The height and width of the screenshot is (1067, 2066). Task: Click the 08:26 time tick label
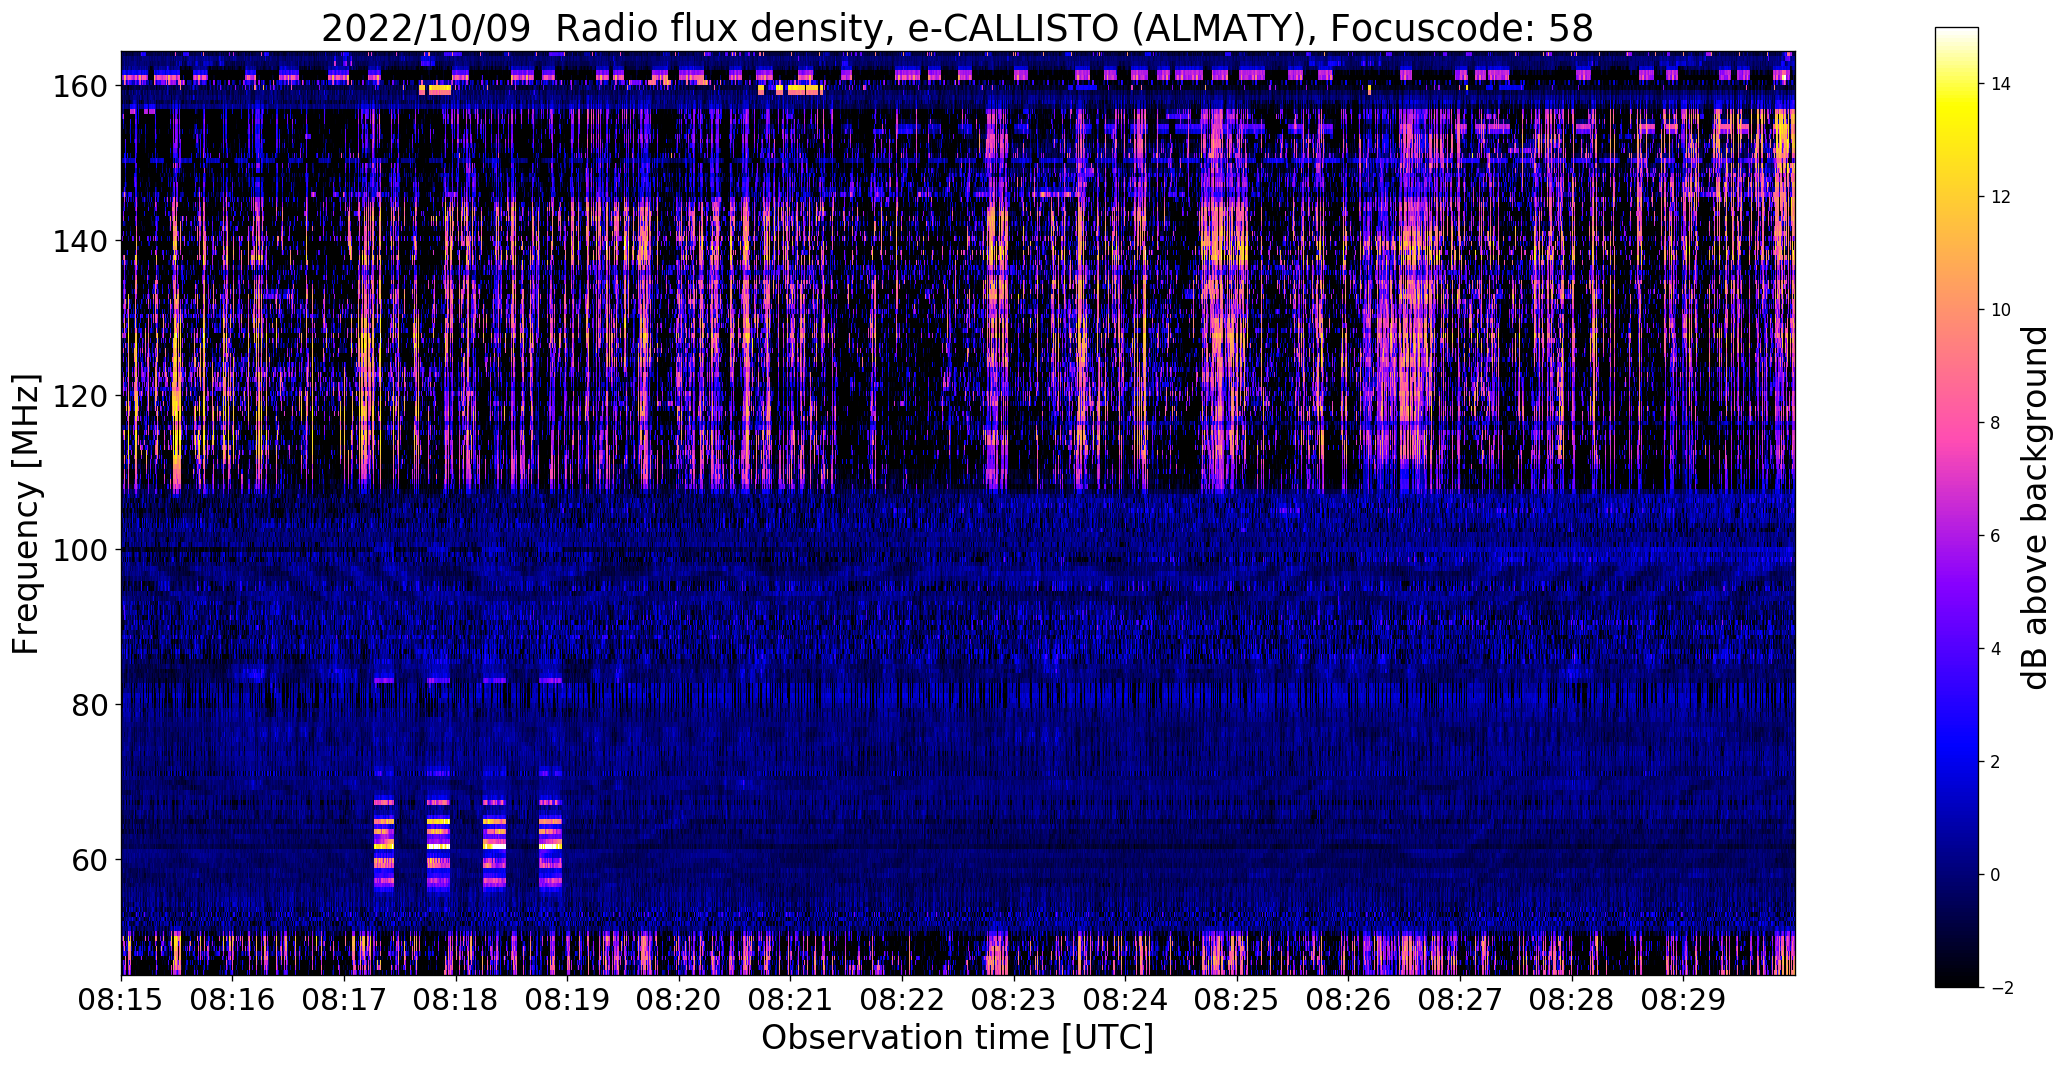[1349, 1000]
